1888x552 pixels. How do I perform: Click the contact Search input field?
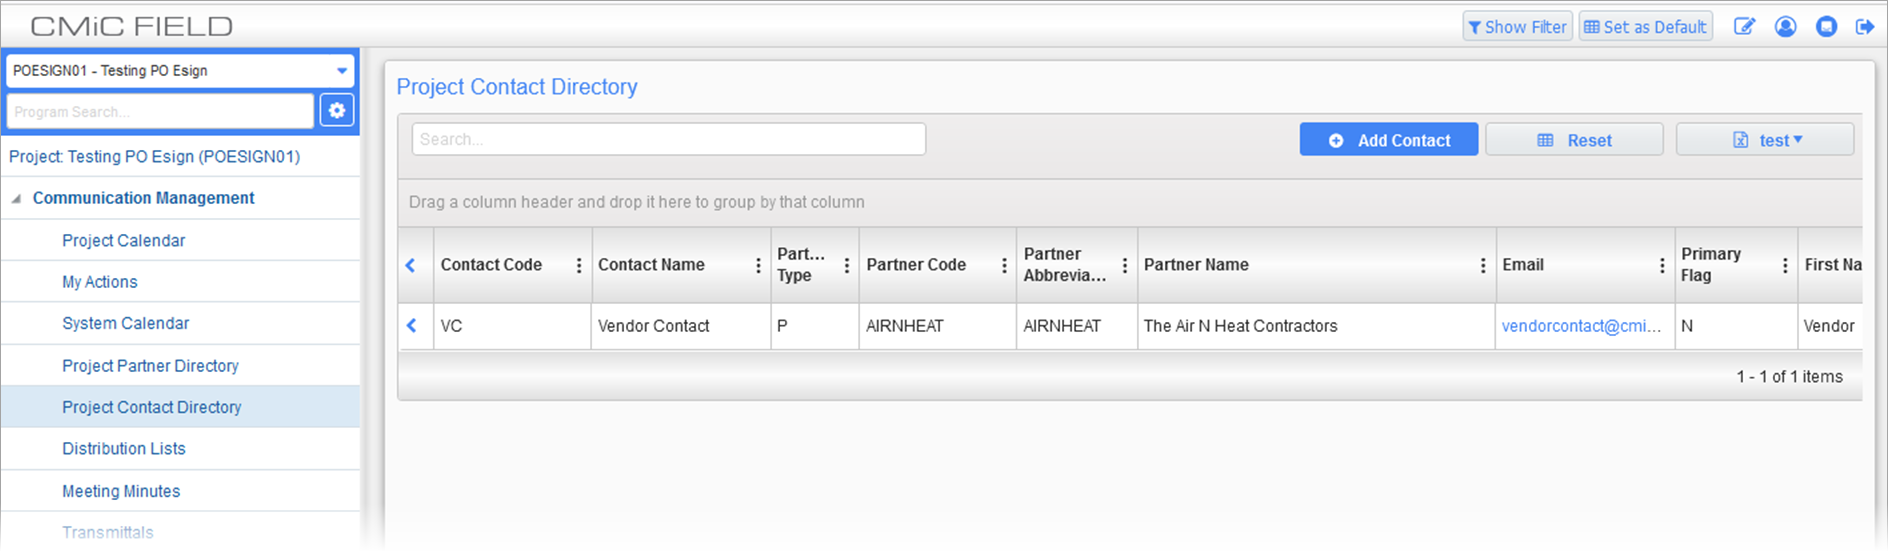[x=669, y=139]
